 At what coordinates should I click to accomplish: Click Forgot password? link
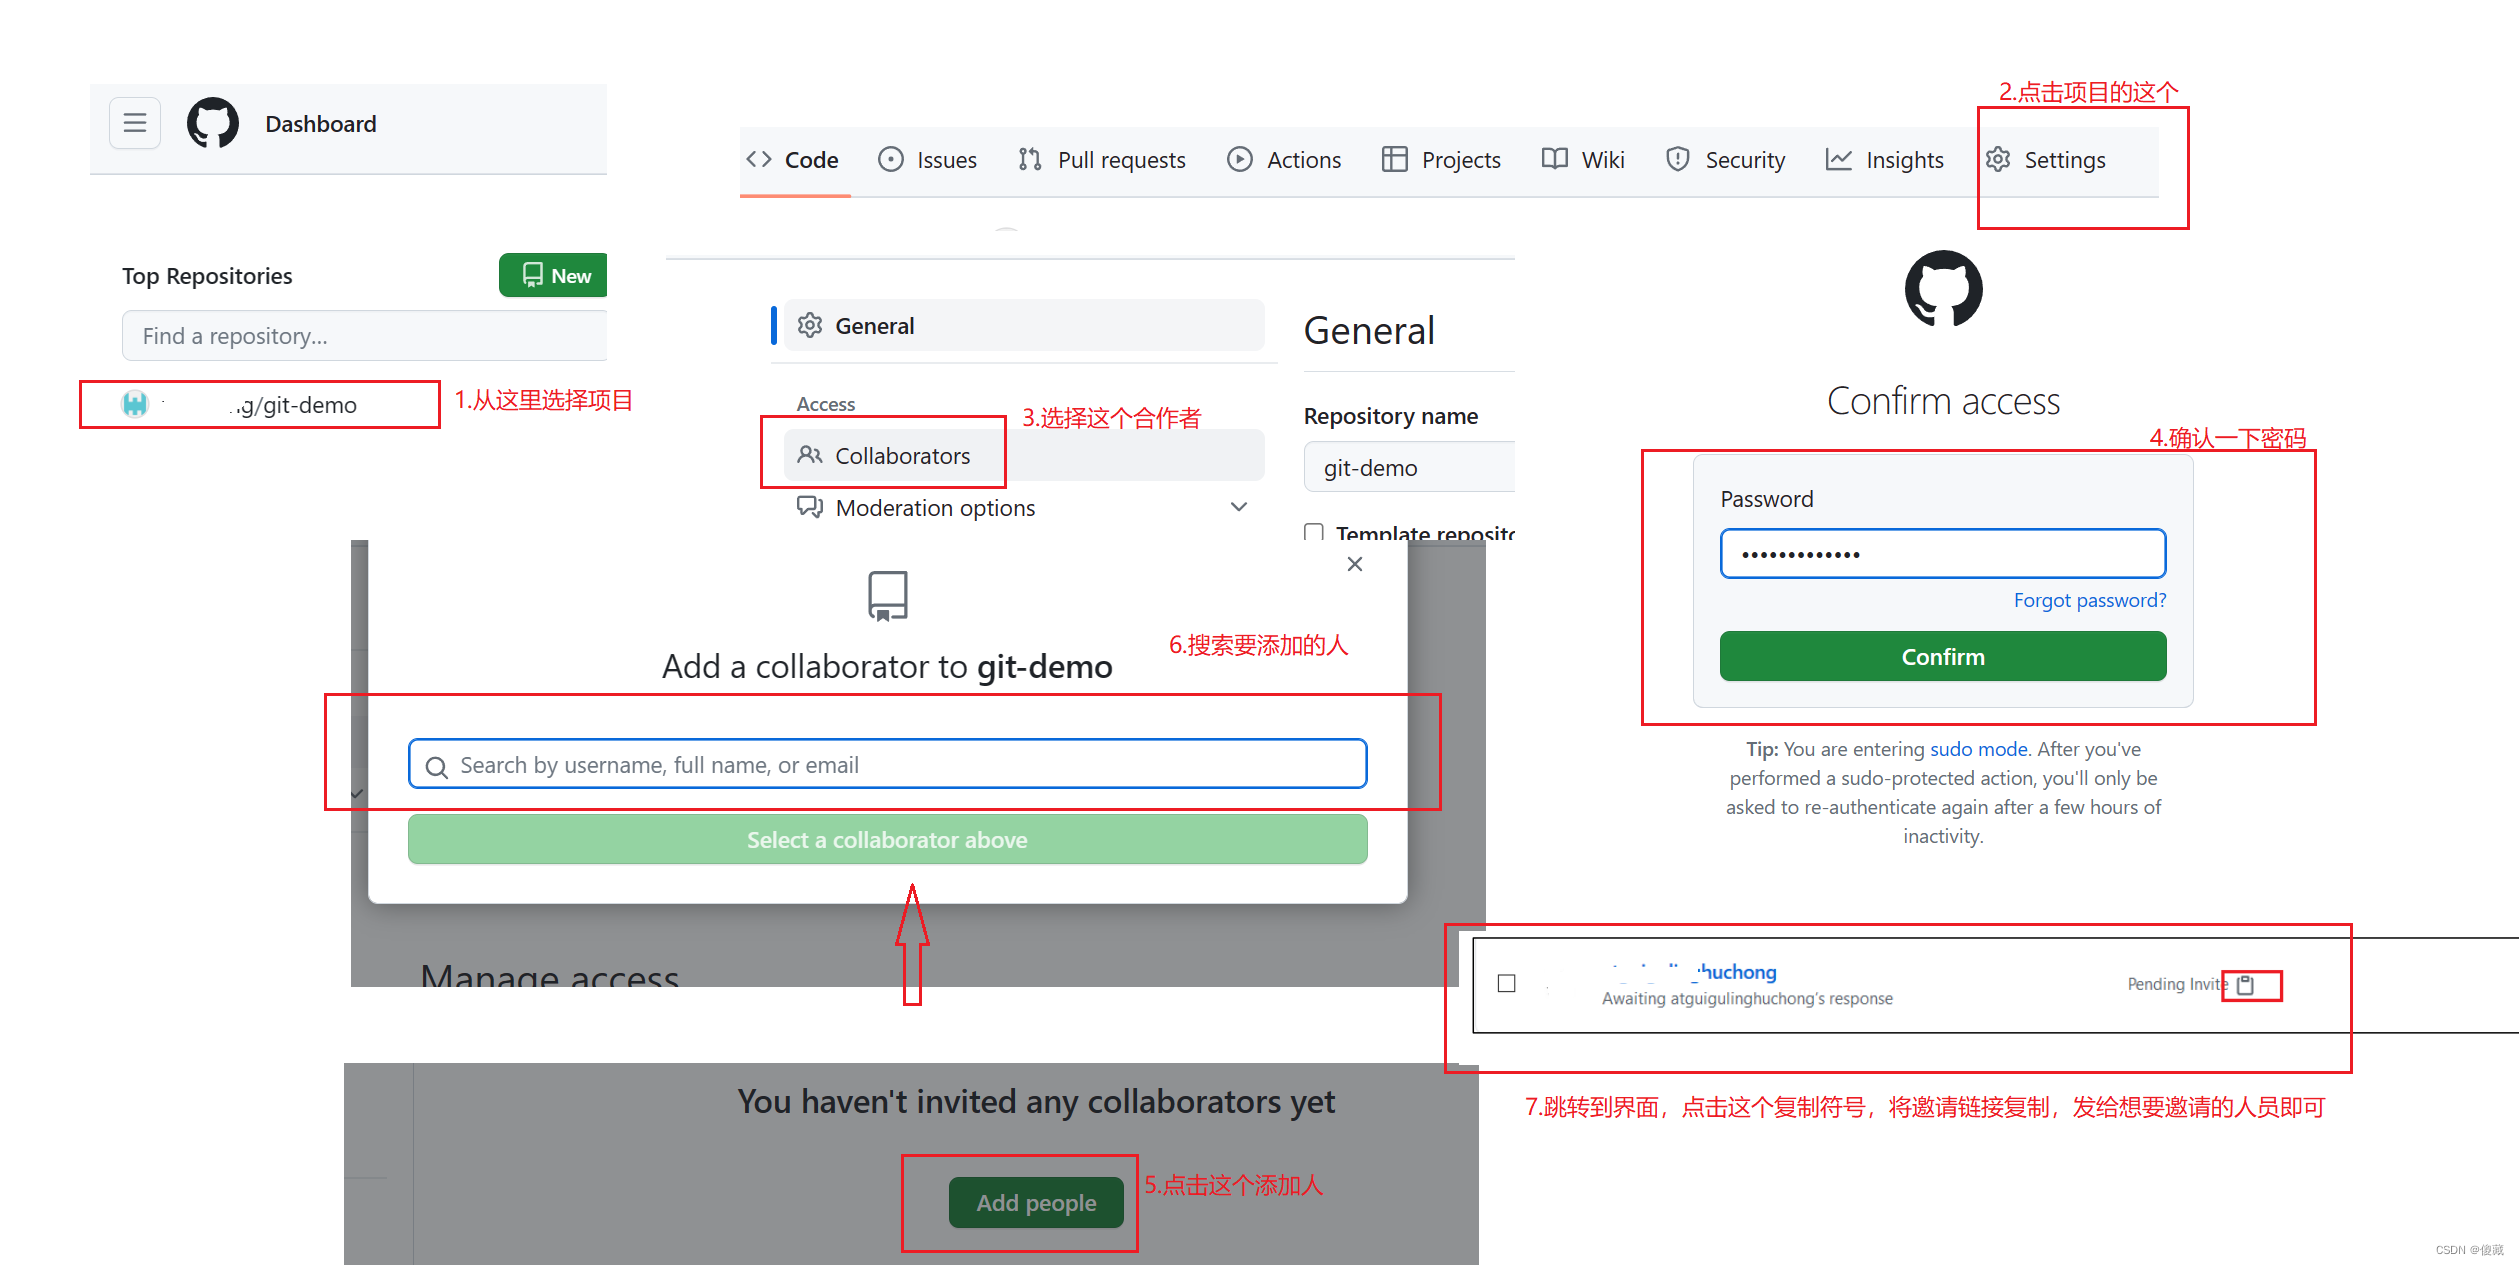[2090, 600]
